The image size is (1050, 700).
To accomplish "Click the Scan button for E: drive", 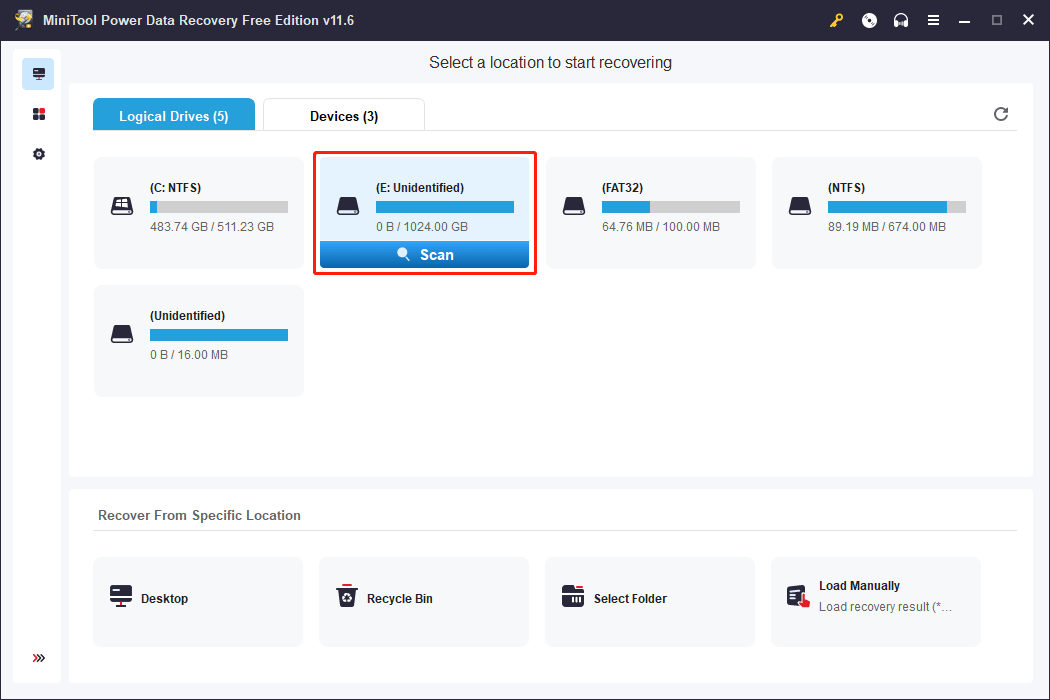I will 425,255.
